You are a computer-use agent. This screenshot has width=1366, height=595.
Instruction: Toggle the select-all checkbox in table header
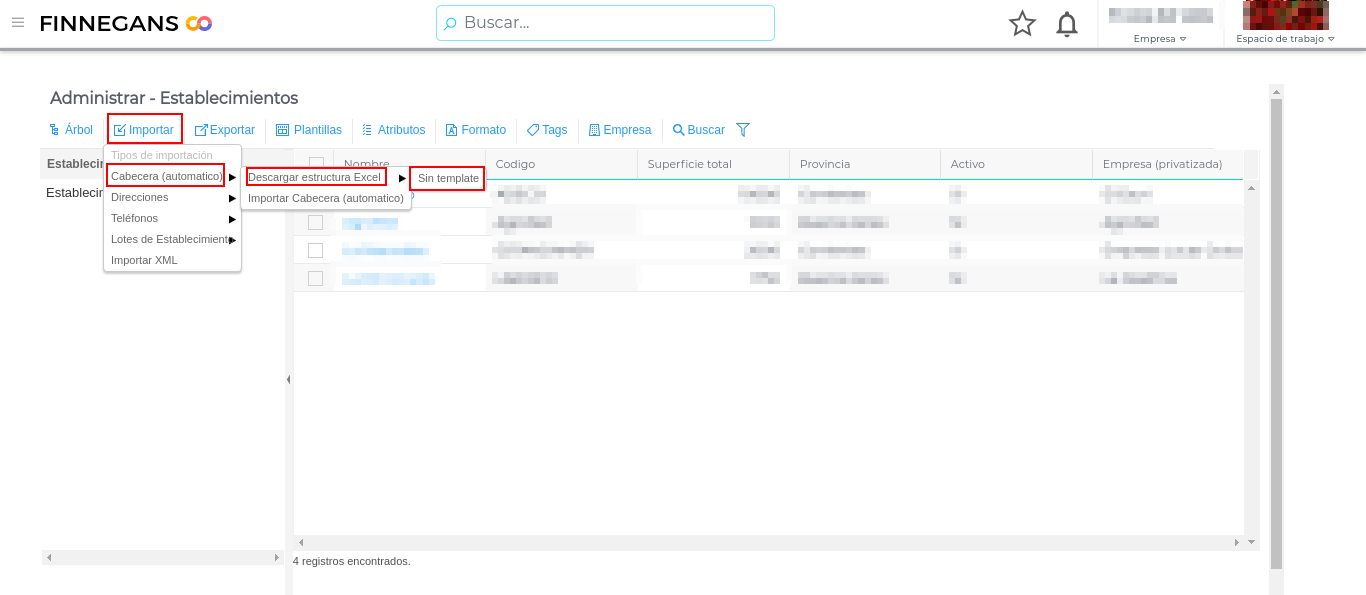[x=316, y=164]
